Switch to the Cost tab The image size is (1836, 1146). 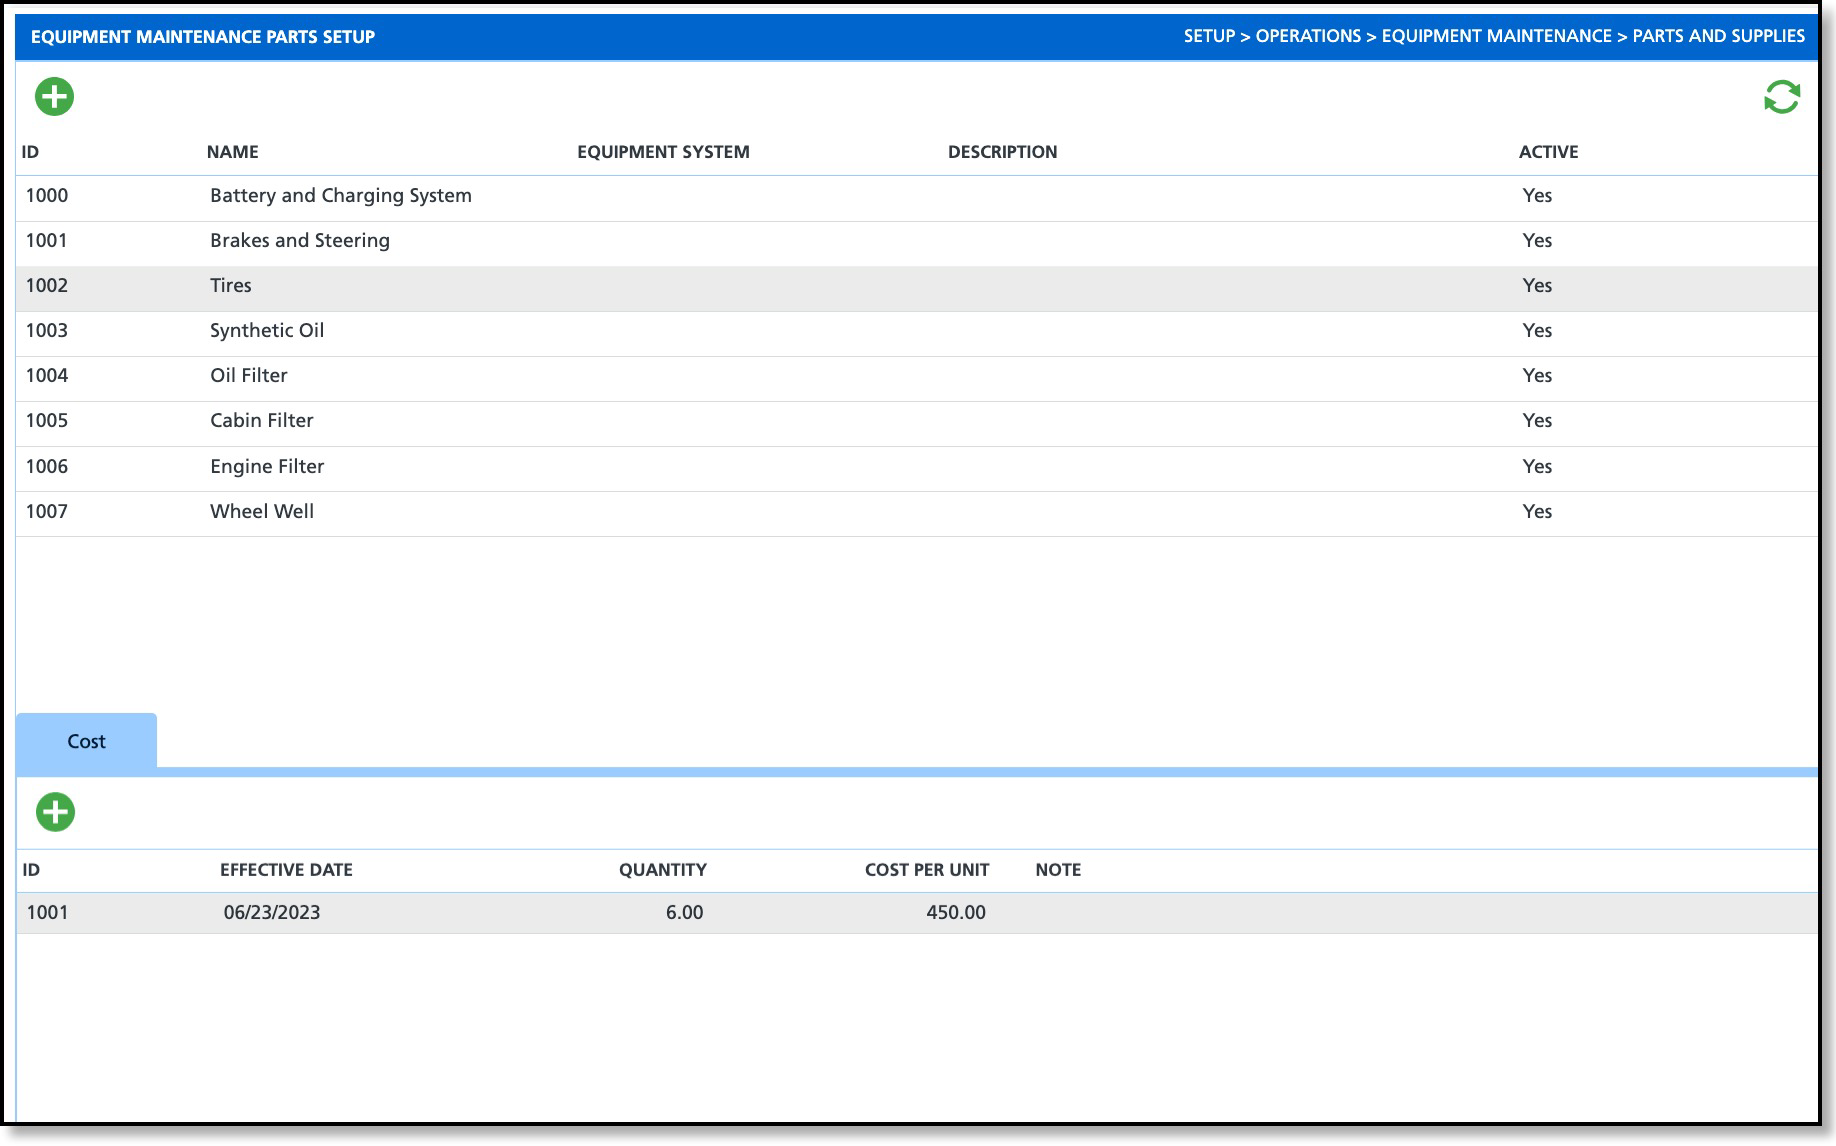click(x=86, y=741)
